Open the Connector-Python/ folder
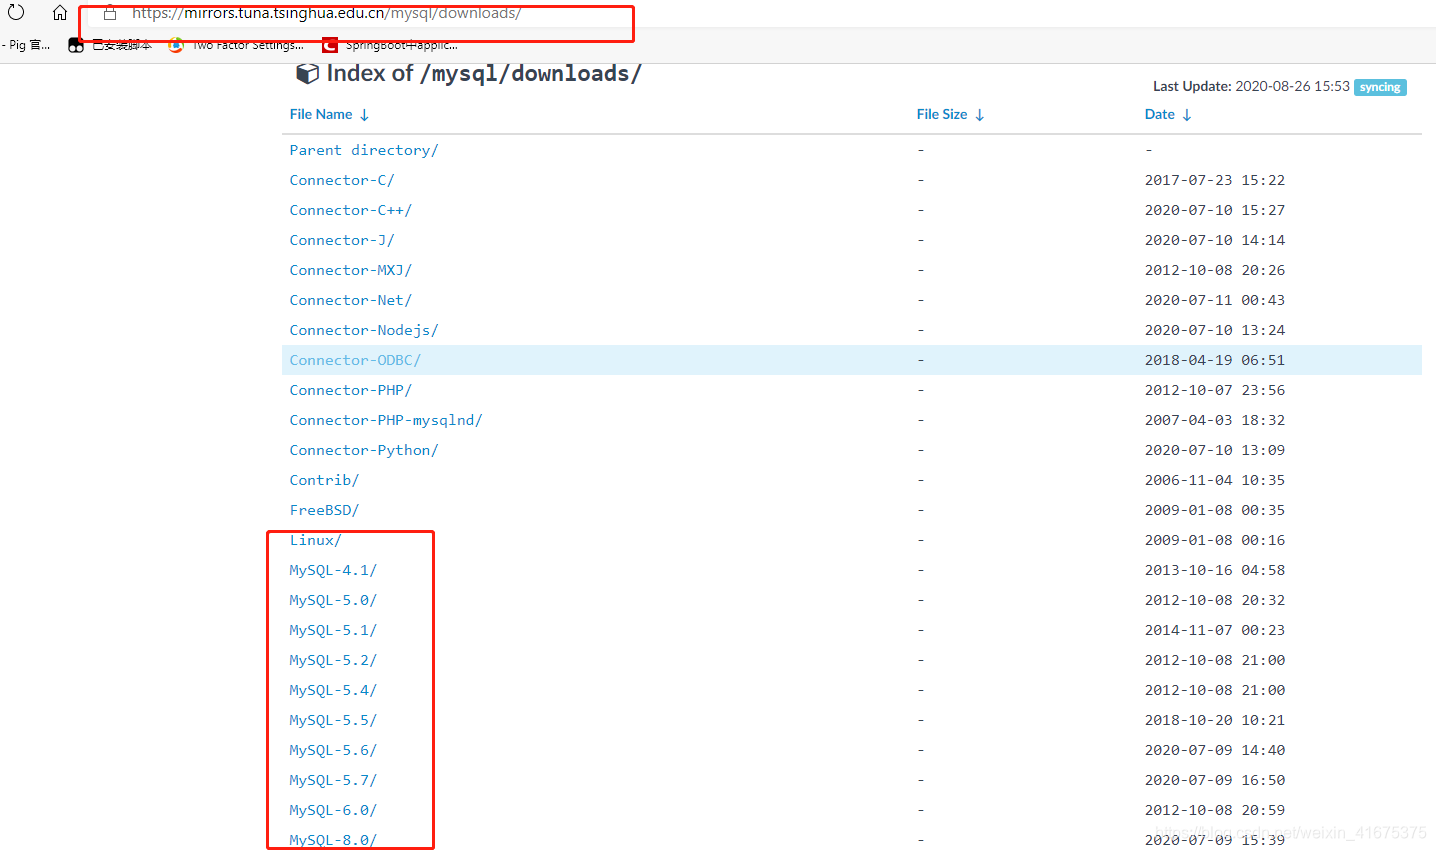This screenshot has height=851, width=1436. (364, 450)
